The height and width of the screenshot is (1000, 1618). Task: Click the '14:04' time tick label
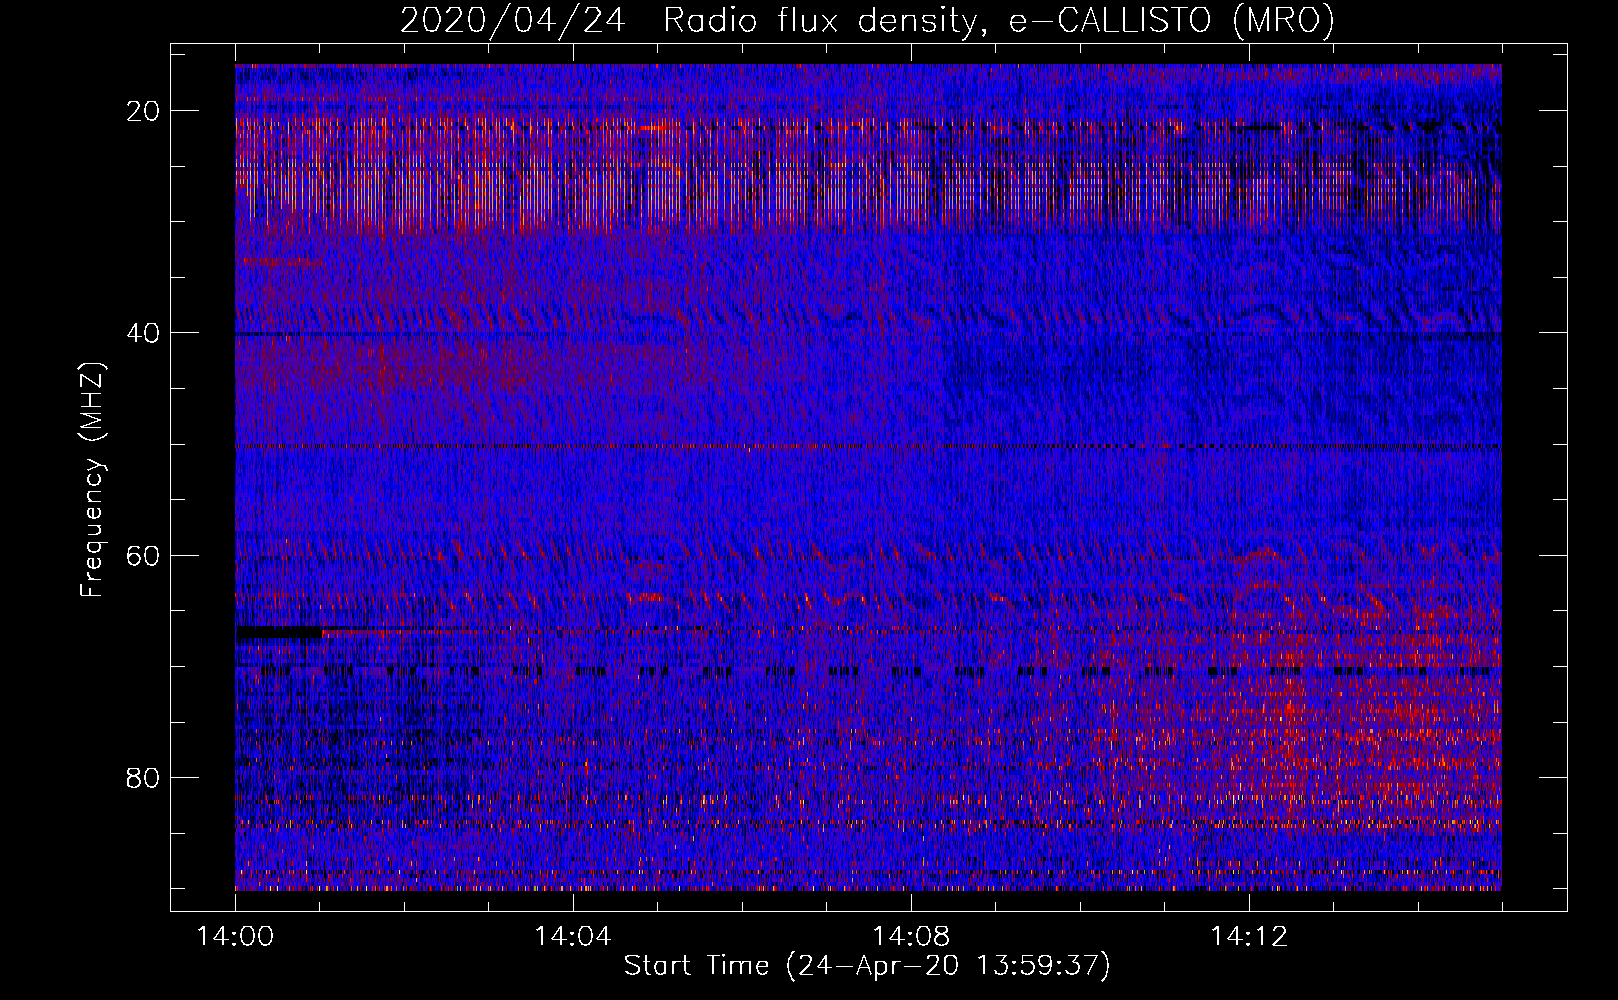click(573, 937)
